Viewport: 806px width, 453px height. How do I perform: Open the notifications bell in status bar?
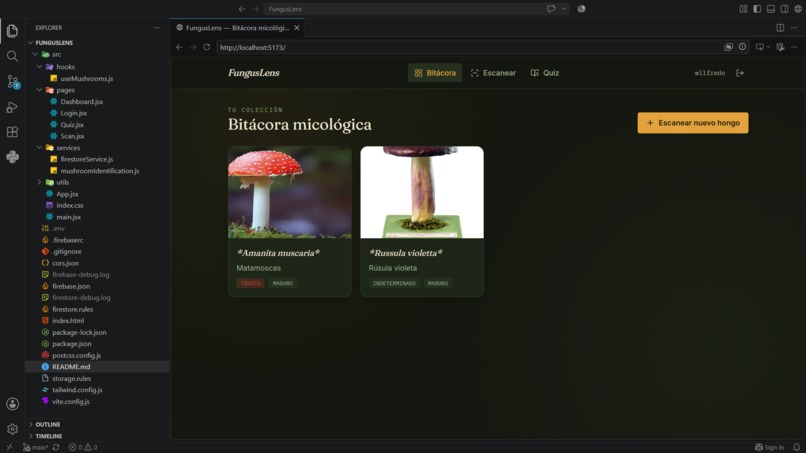point(796,447)
